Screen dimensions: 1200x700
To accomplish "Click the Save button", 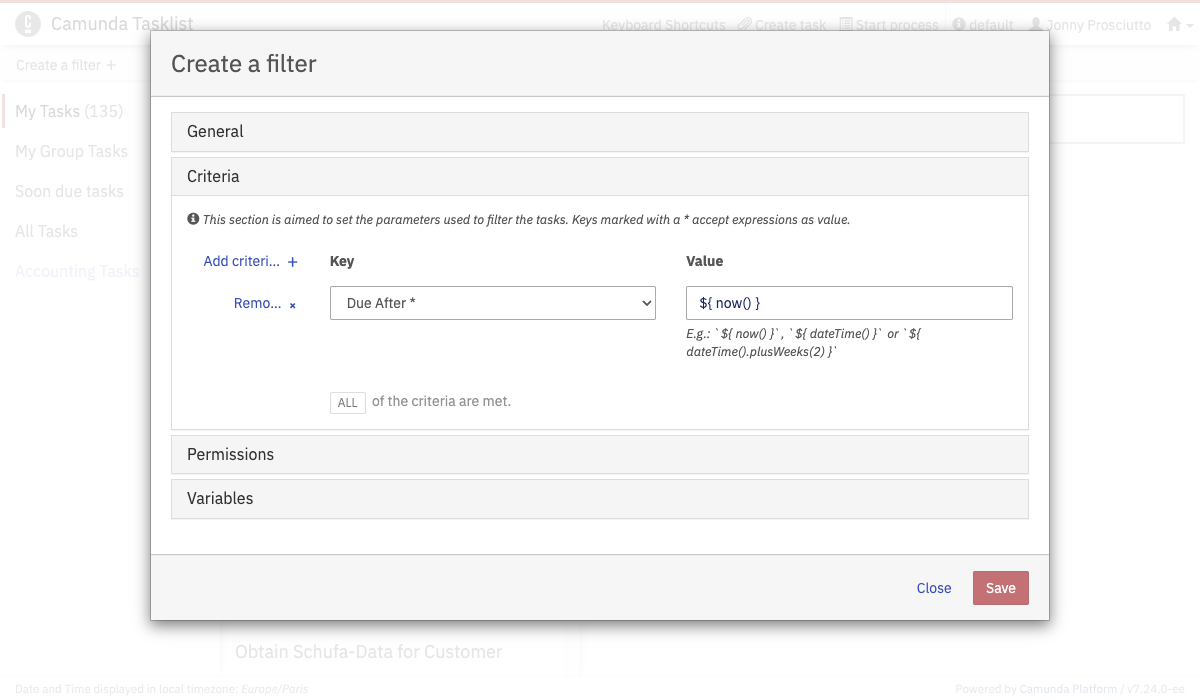I will [x=1000, y=588].
